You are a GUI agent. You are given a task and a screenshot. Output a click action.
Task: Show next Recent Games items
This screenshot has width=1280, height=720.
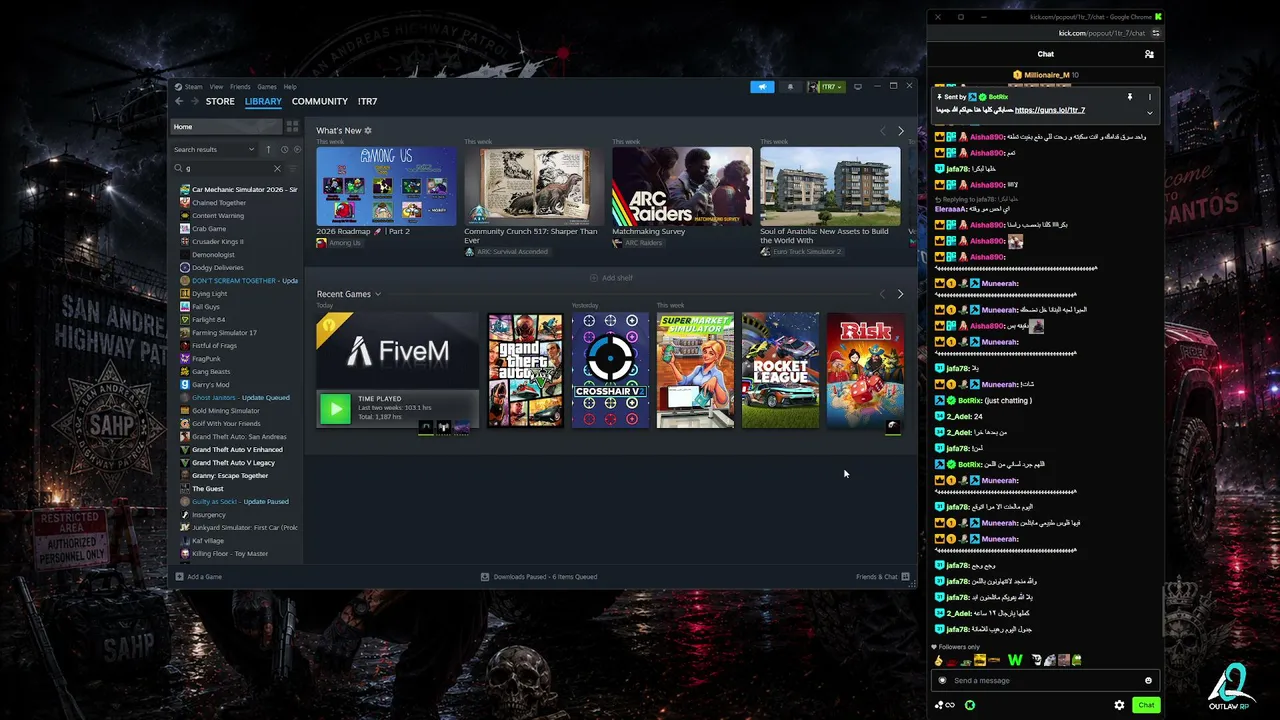[x=900, y=294]
